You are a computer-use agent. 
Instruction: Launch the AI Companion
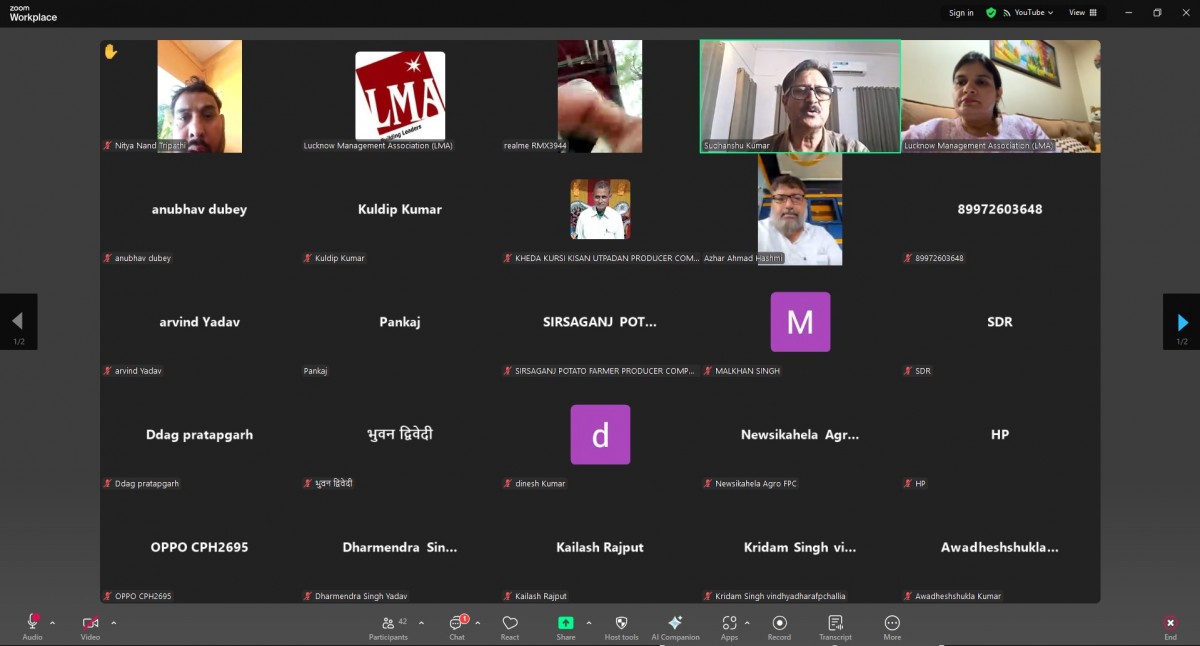[x=675, y=627]
